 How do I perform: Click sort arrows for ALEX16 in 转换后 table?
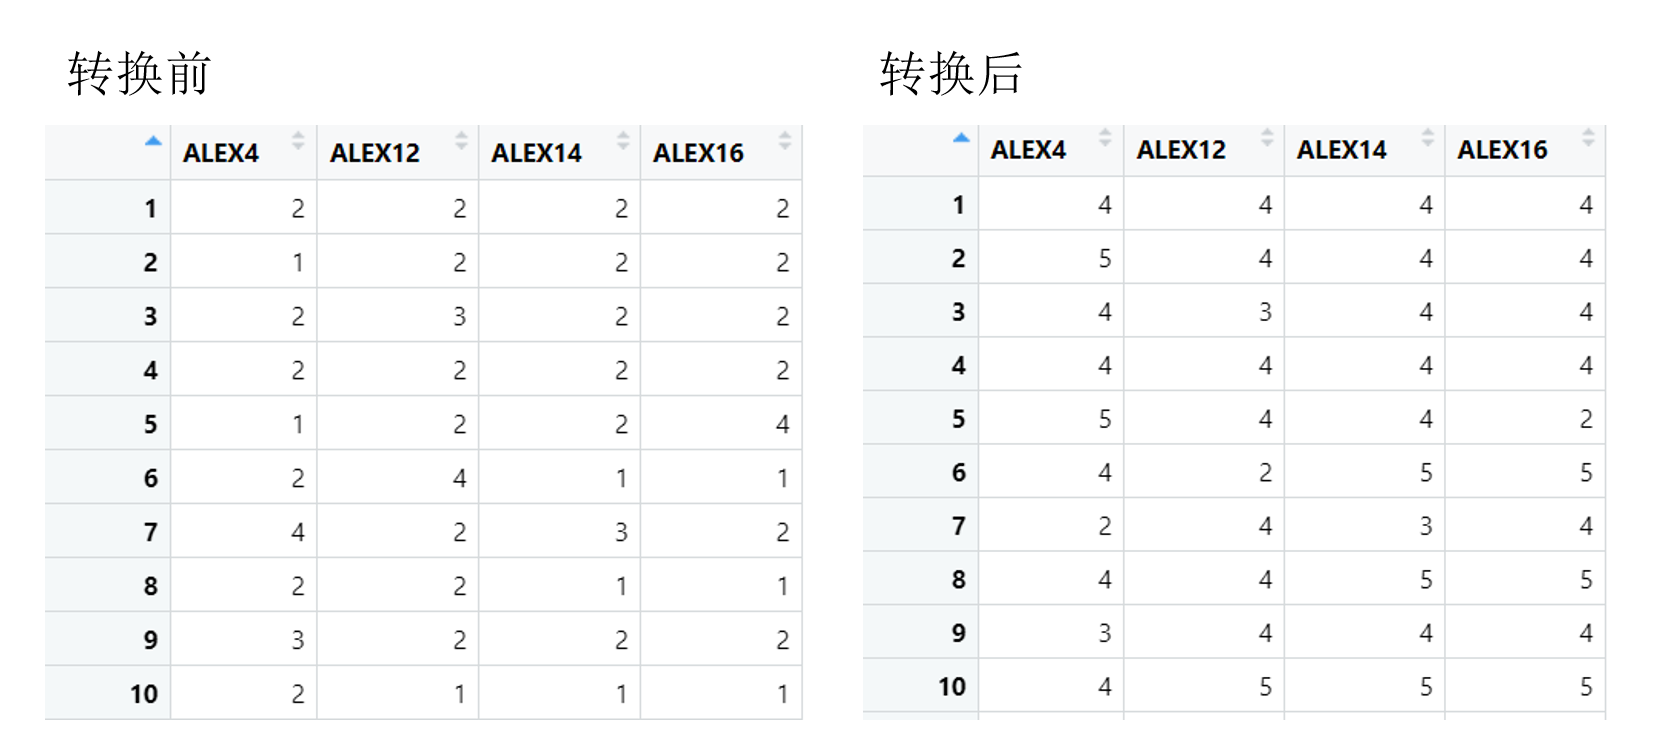point(1588,138)
